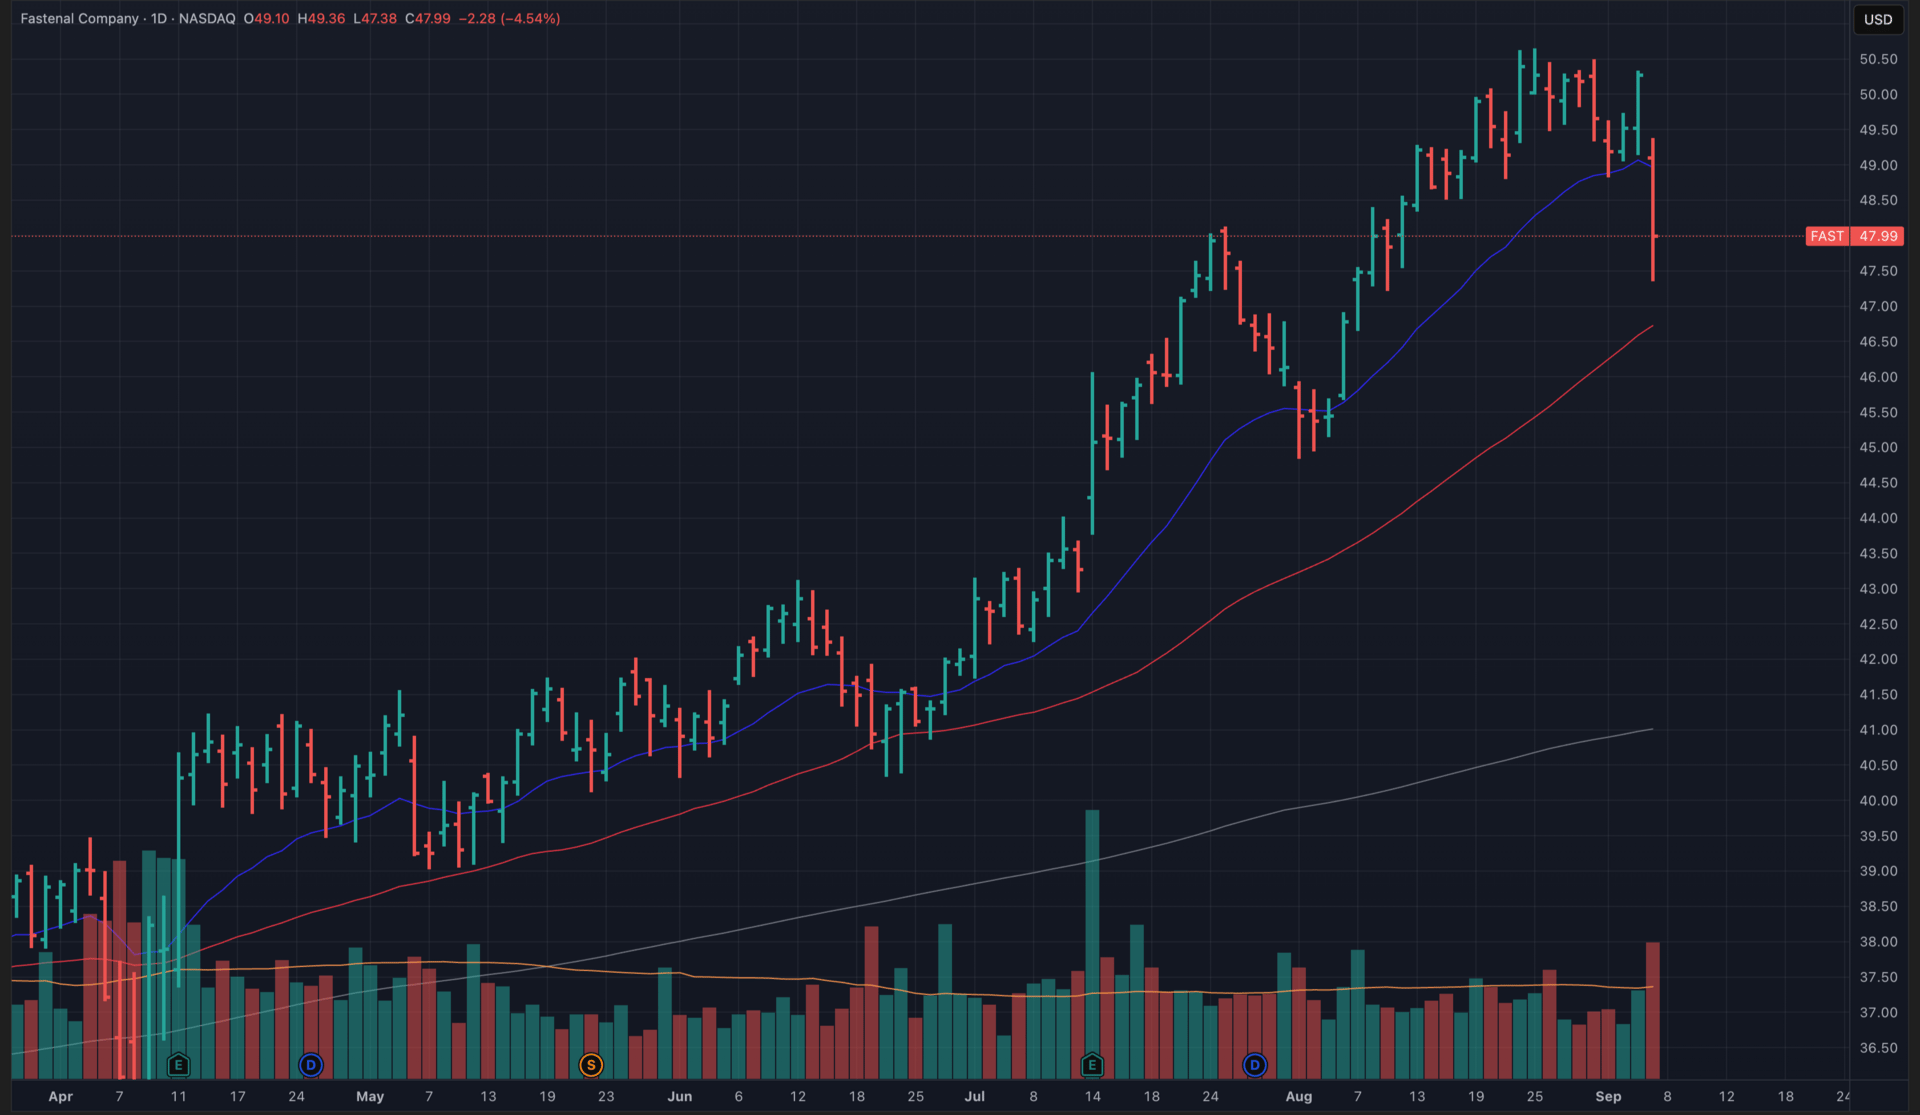Viewport: 1920px width, 1115px height.
Task: Click the 1D interval in the chart legend
Action: click(x=158, y=19)
